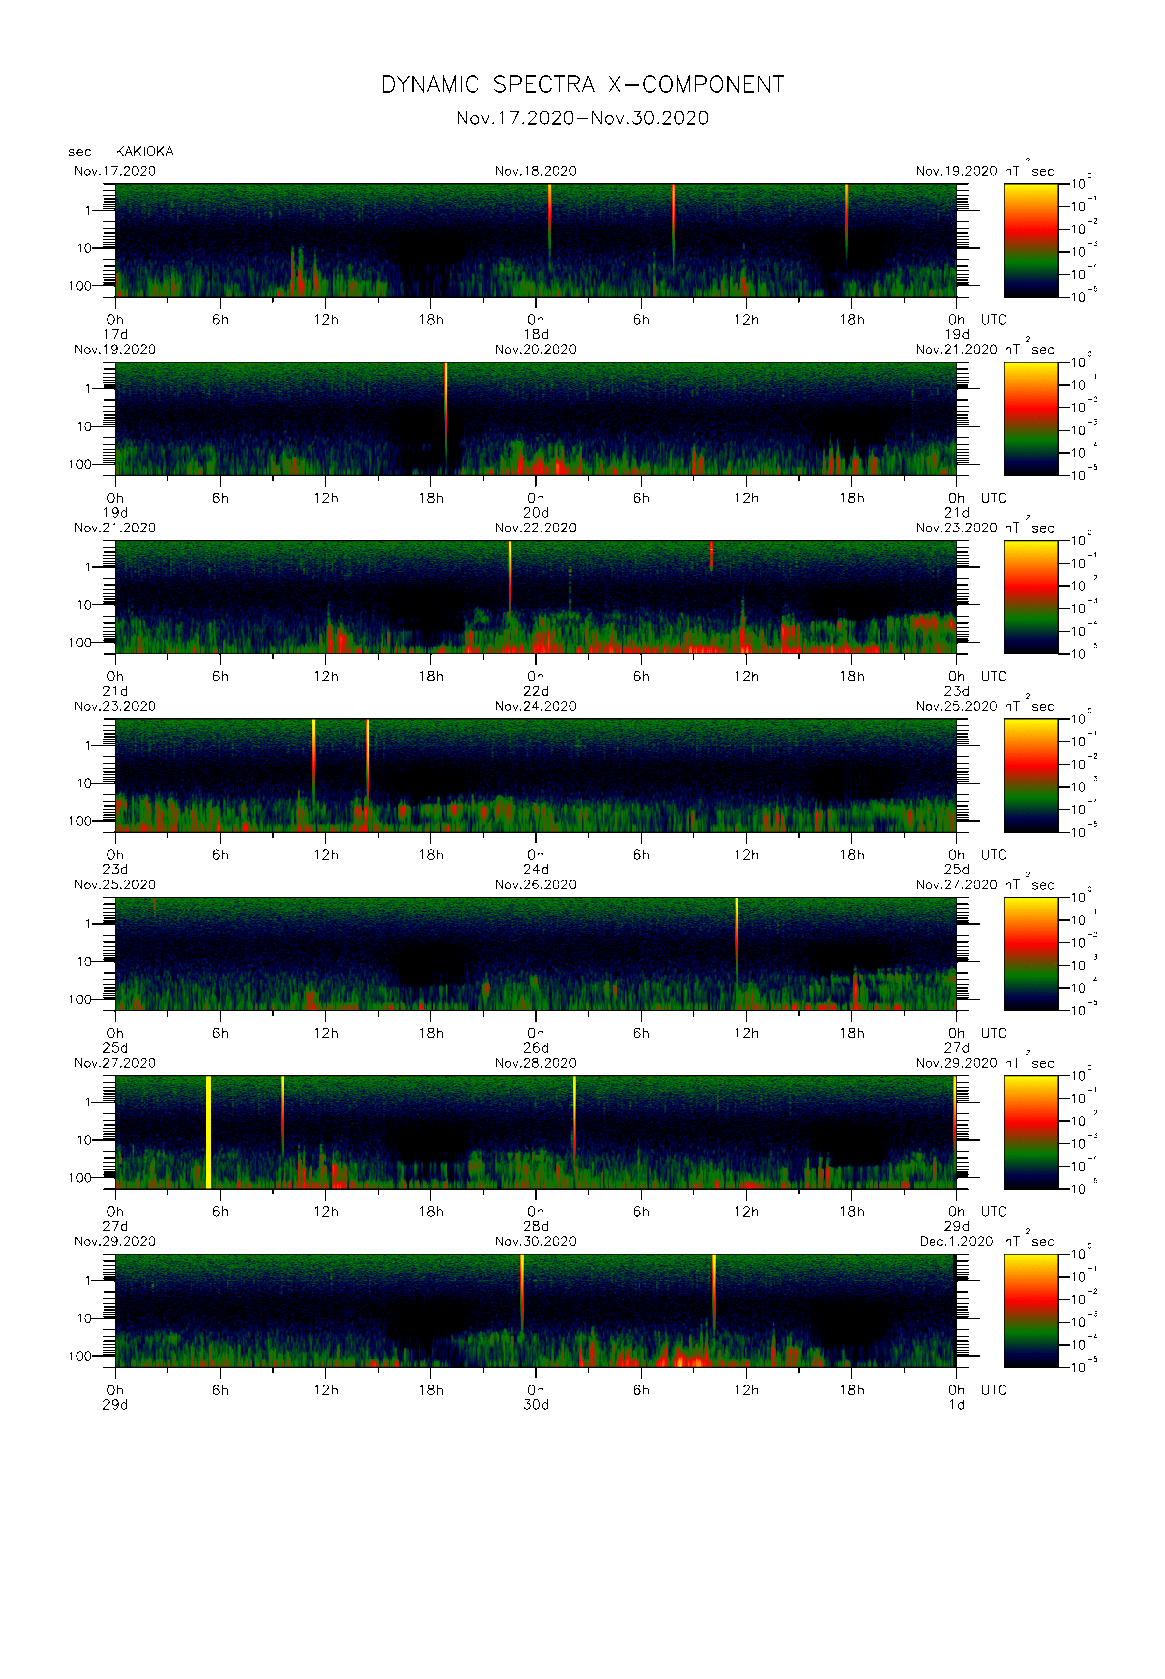Click the 24d day label
This screenshot has height=1679, width=1165.
pyautogui.click(x=537, y=869)
